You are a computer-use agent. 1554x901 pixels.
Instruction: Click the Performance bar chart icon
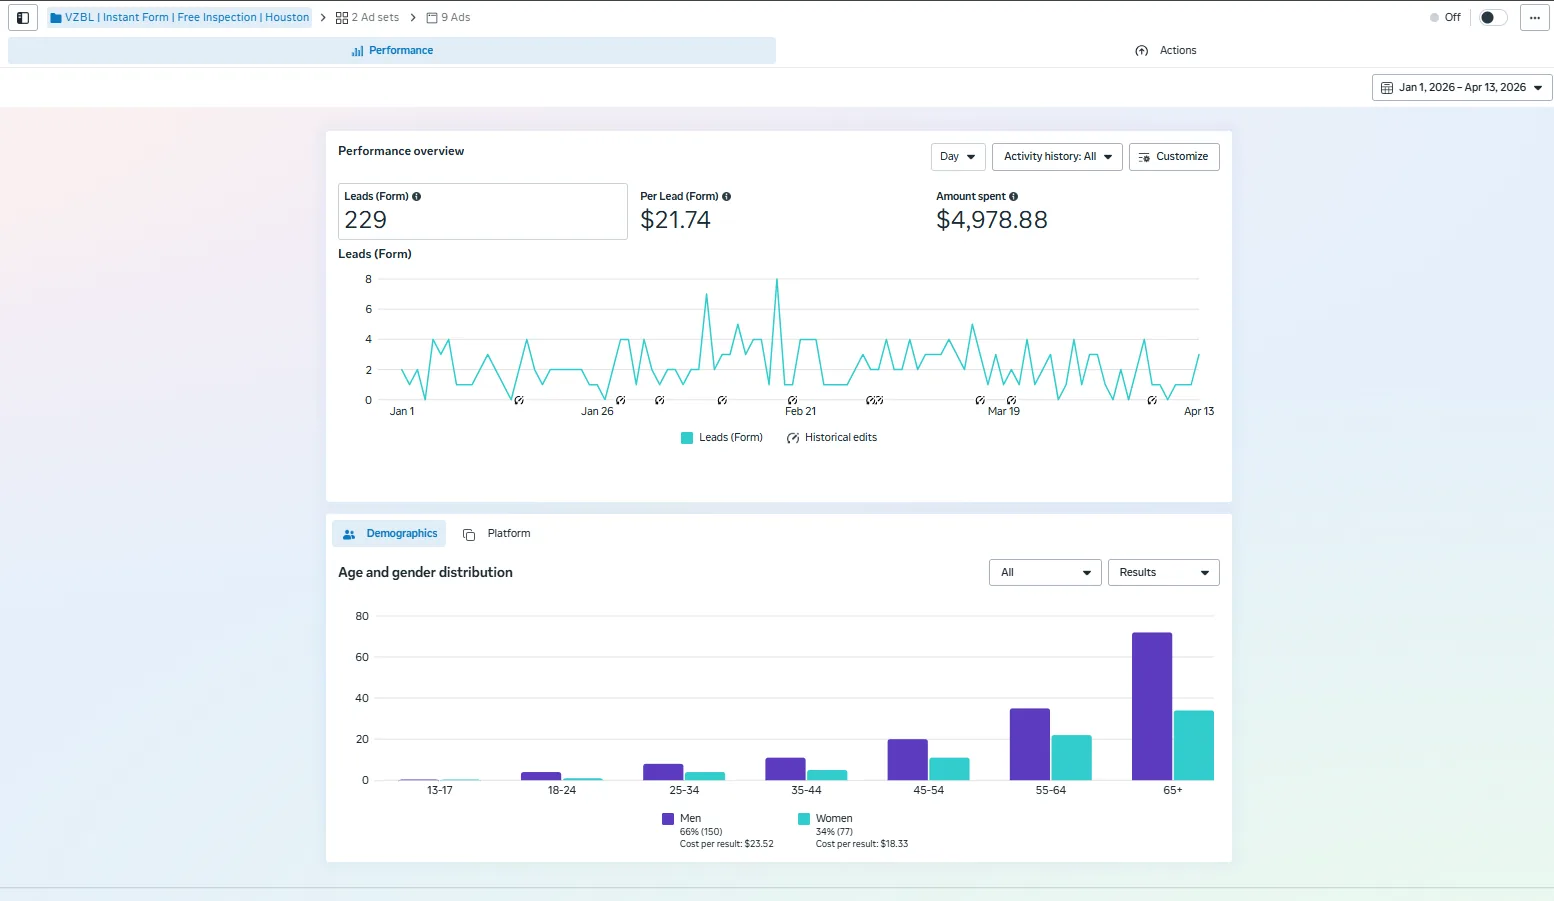[x=357, y=51]
